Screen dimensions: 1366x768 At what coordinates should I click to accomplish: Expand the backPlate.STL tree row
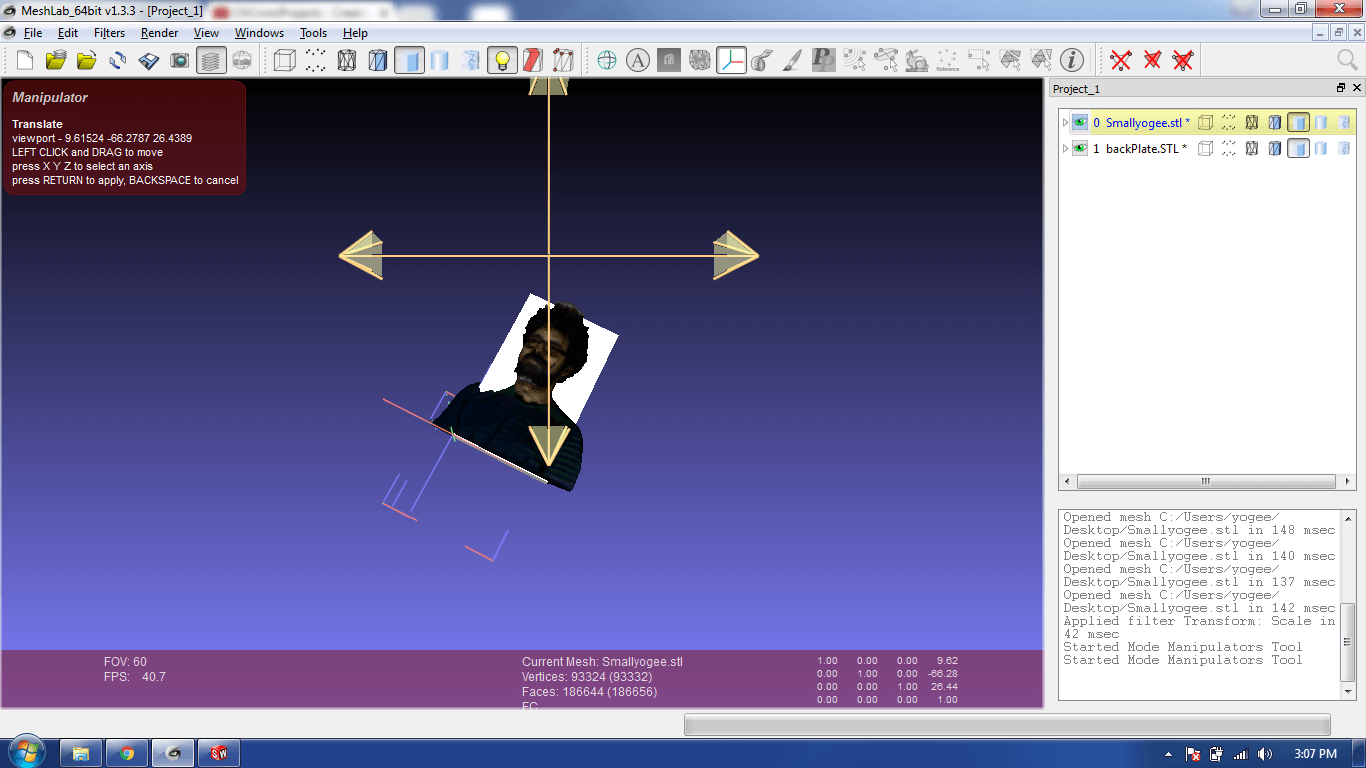coord(1065,149)
